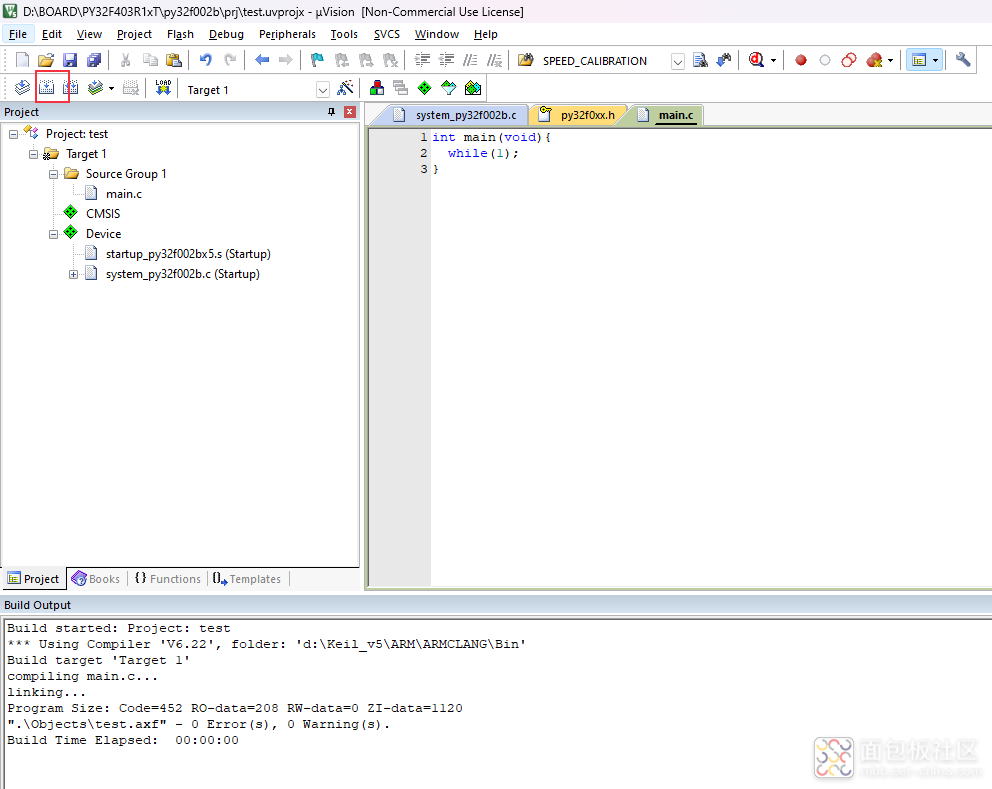Switch to the Functions panel tab
992x789 pixels.
pos(168,579)
